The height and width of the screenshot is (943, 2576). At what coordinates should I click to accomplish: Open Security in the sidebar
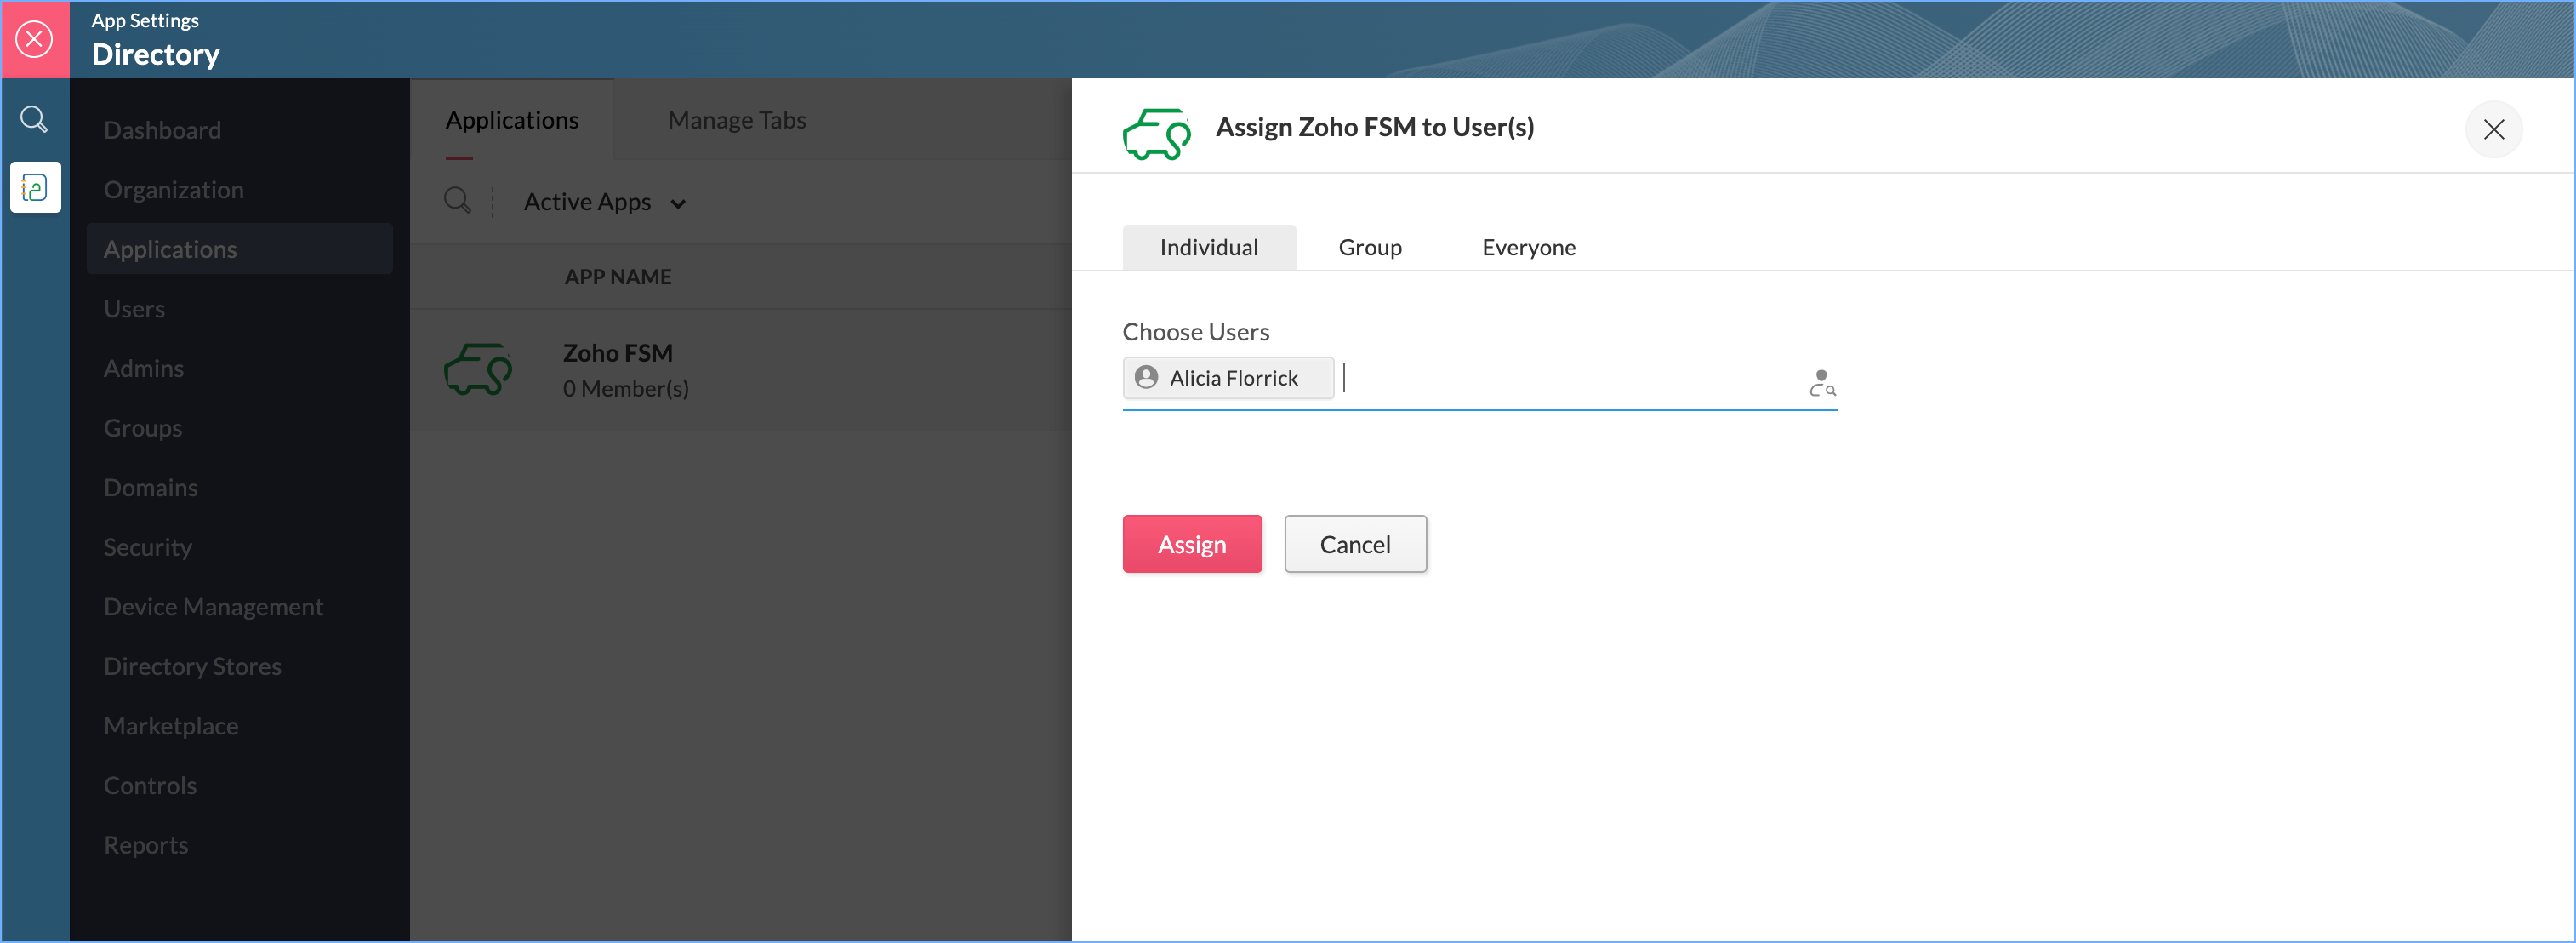tap(147, 547)
